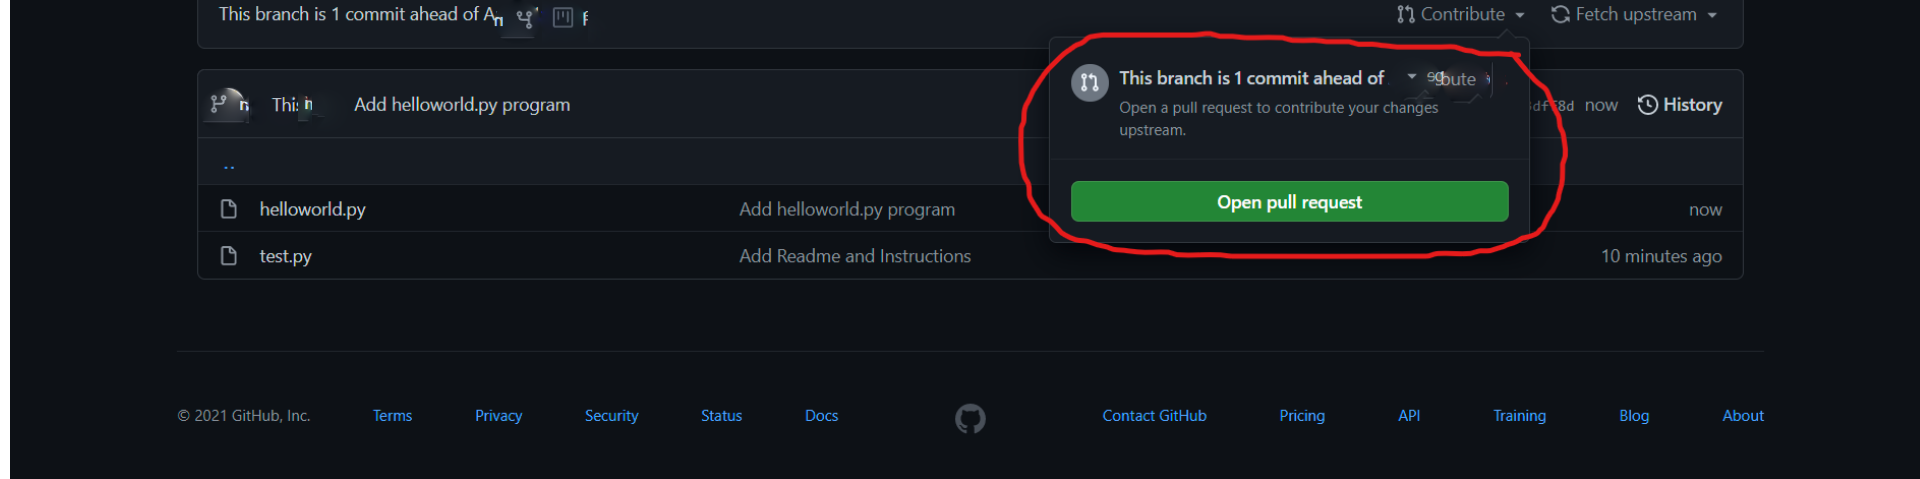Open the About footer link
Viewport: 1920px width, 479px height.
1743,416
